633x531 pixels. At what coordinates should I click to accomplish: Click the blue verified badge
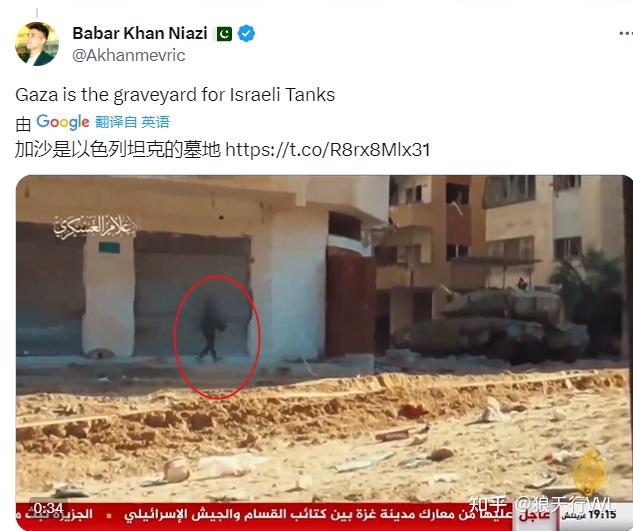[246, 34]
